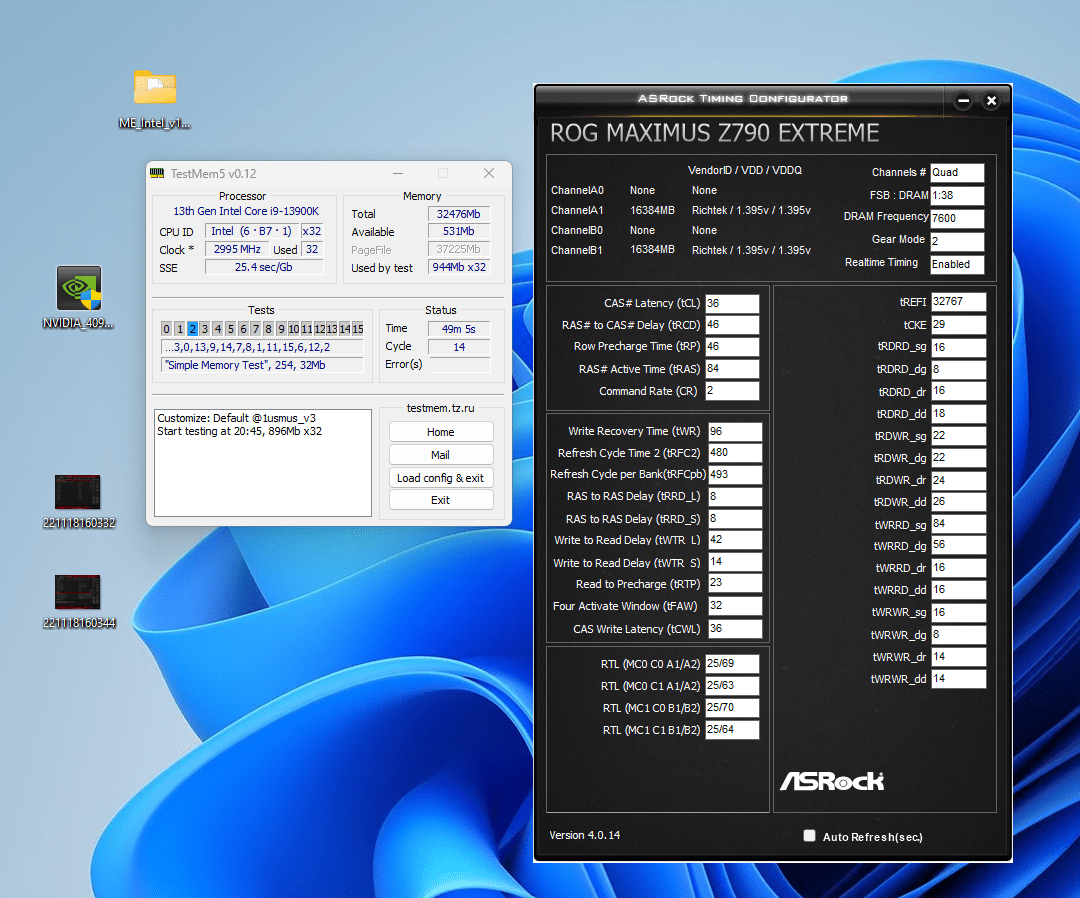Image resolution: width=1080 pixels, height=898 pixels.
Task: Click the ASRock logo in configurator
Action: pos(832,781)
